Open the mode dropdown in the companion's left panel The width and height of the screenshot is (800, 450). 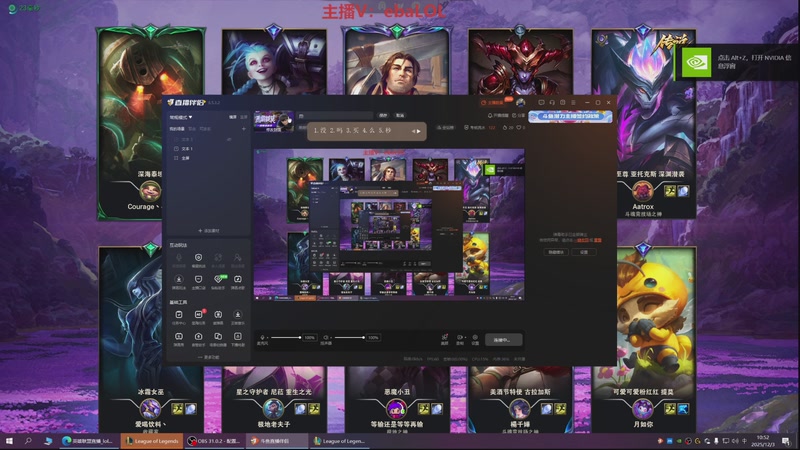click(x=181, y=117)
